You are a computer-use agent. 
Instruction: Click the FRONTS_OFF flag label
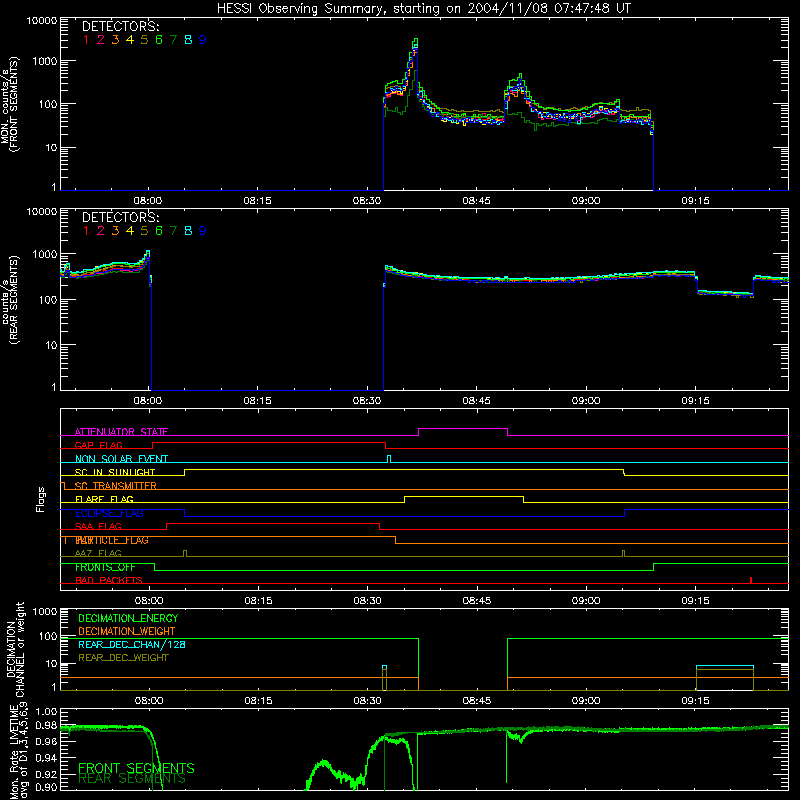[x=105, y=567]
